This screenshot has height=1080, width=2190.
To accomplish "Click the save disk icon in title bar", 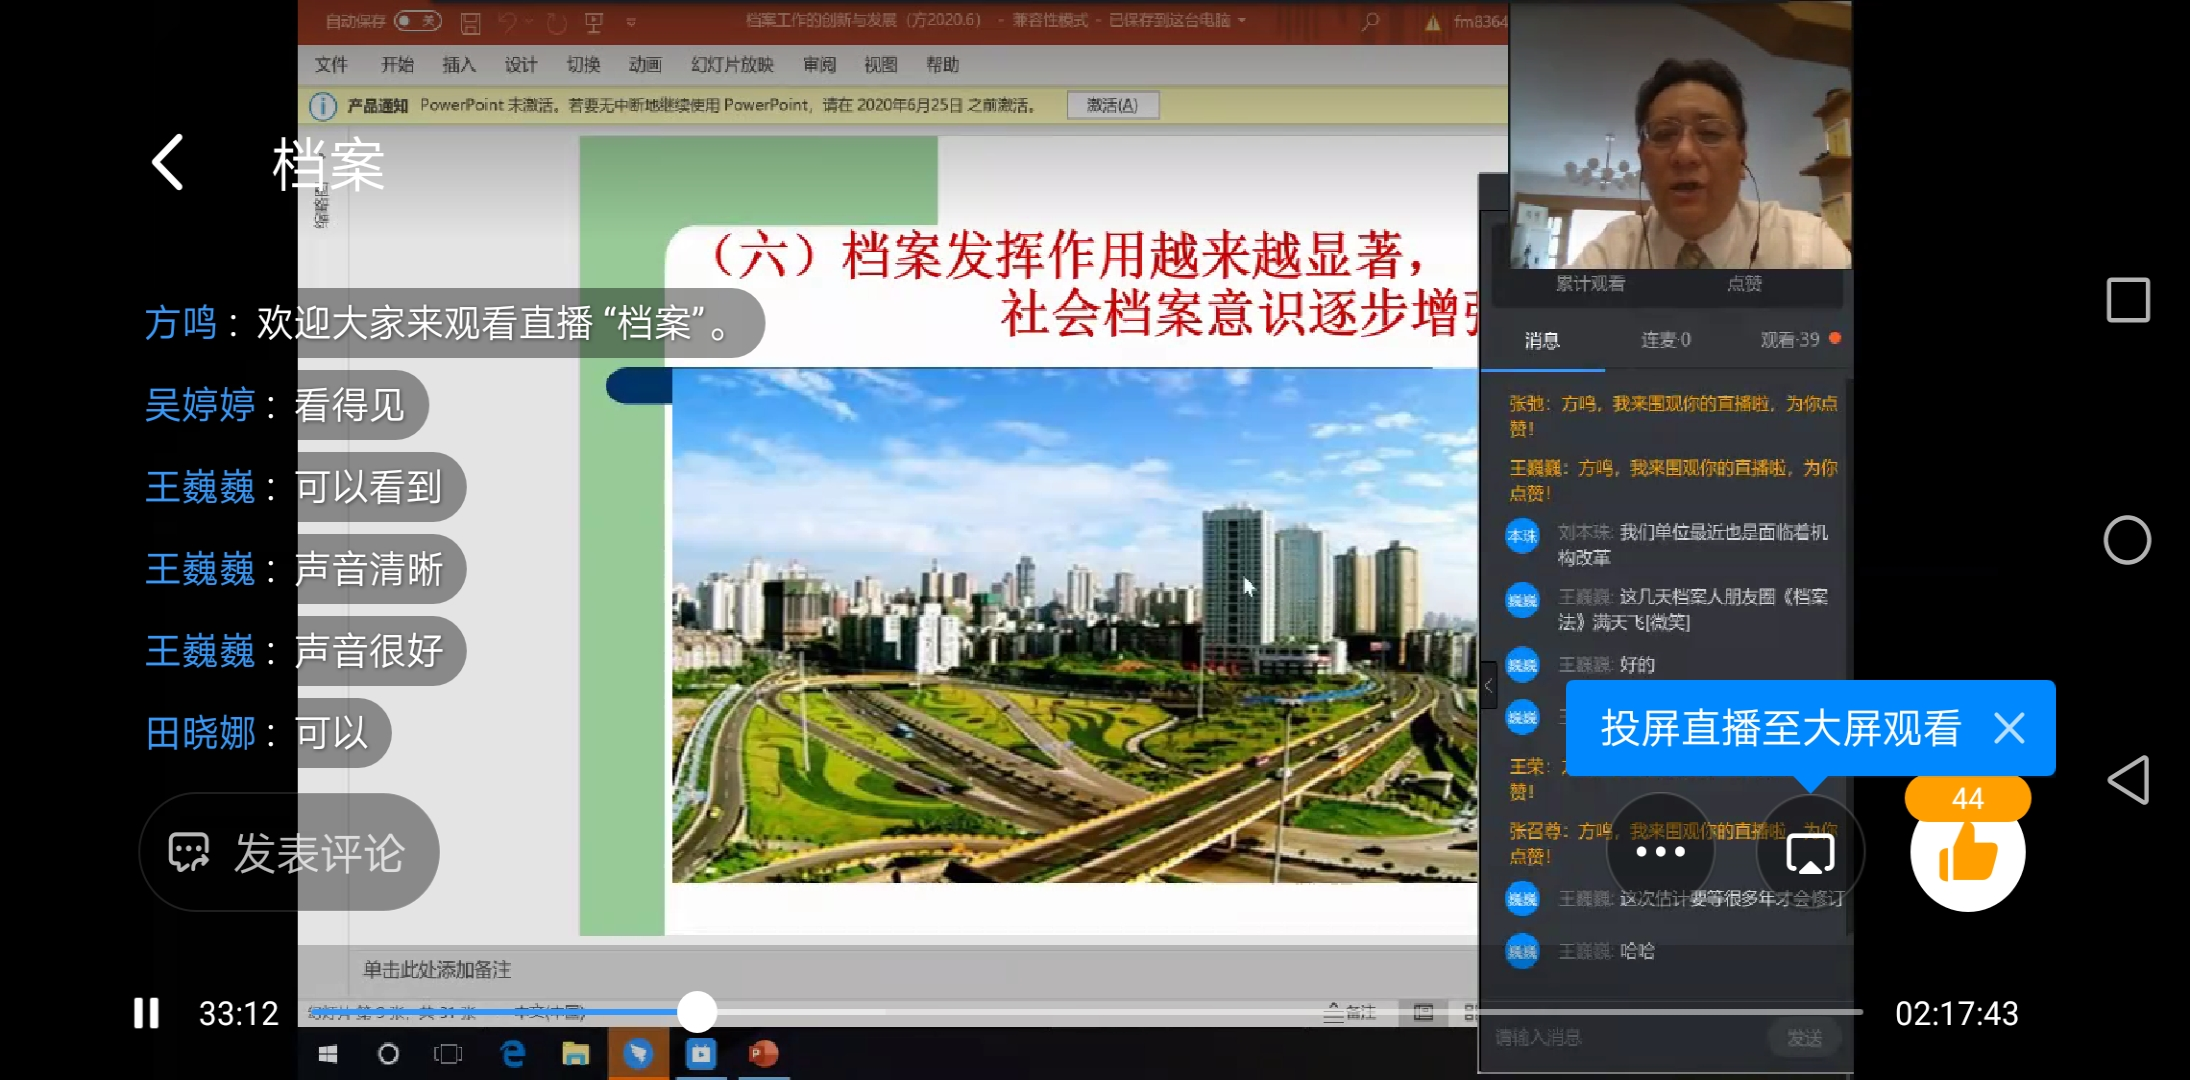I will tap(470, 22).
